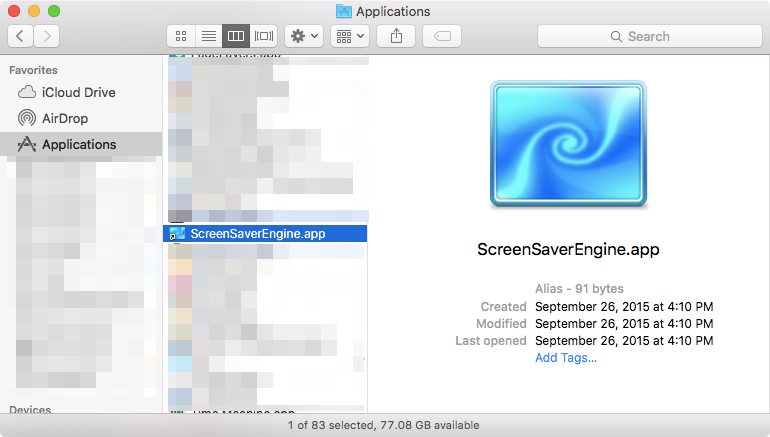Click the large ScreenSaverEngine preview icon
Image resolution: width=770 pixels, height=437 pixels.
pyautogui.click(x=568, y=143)
